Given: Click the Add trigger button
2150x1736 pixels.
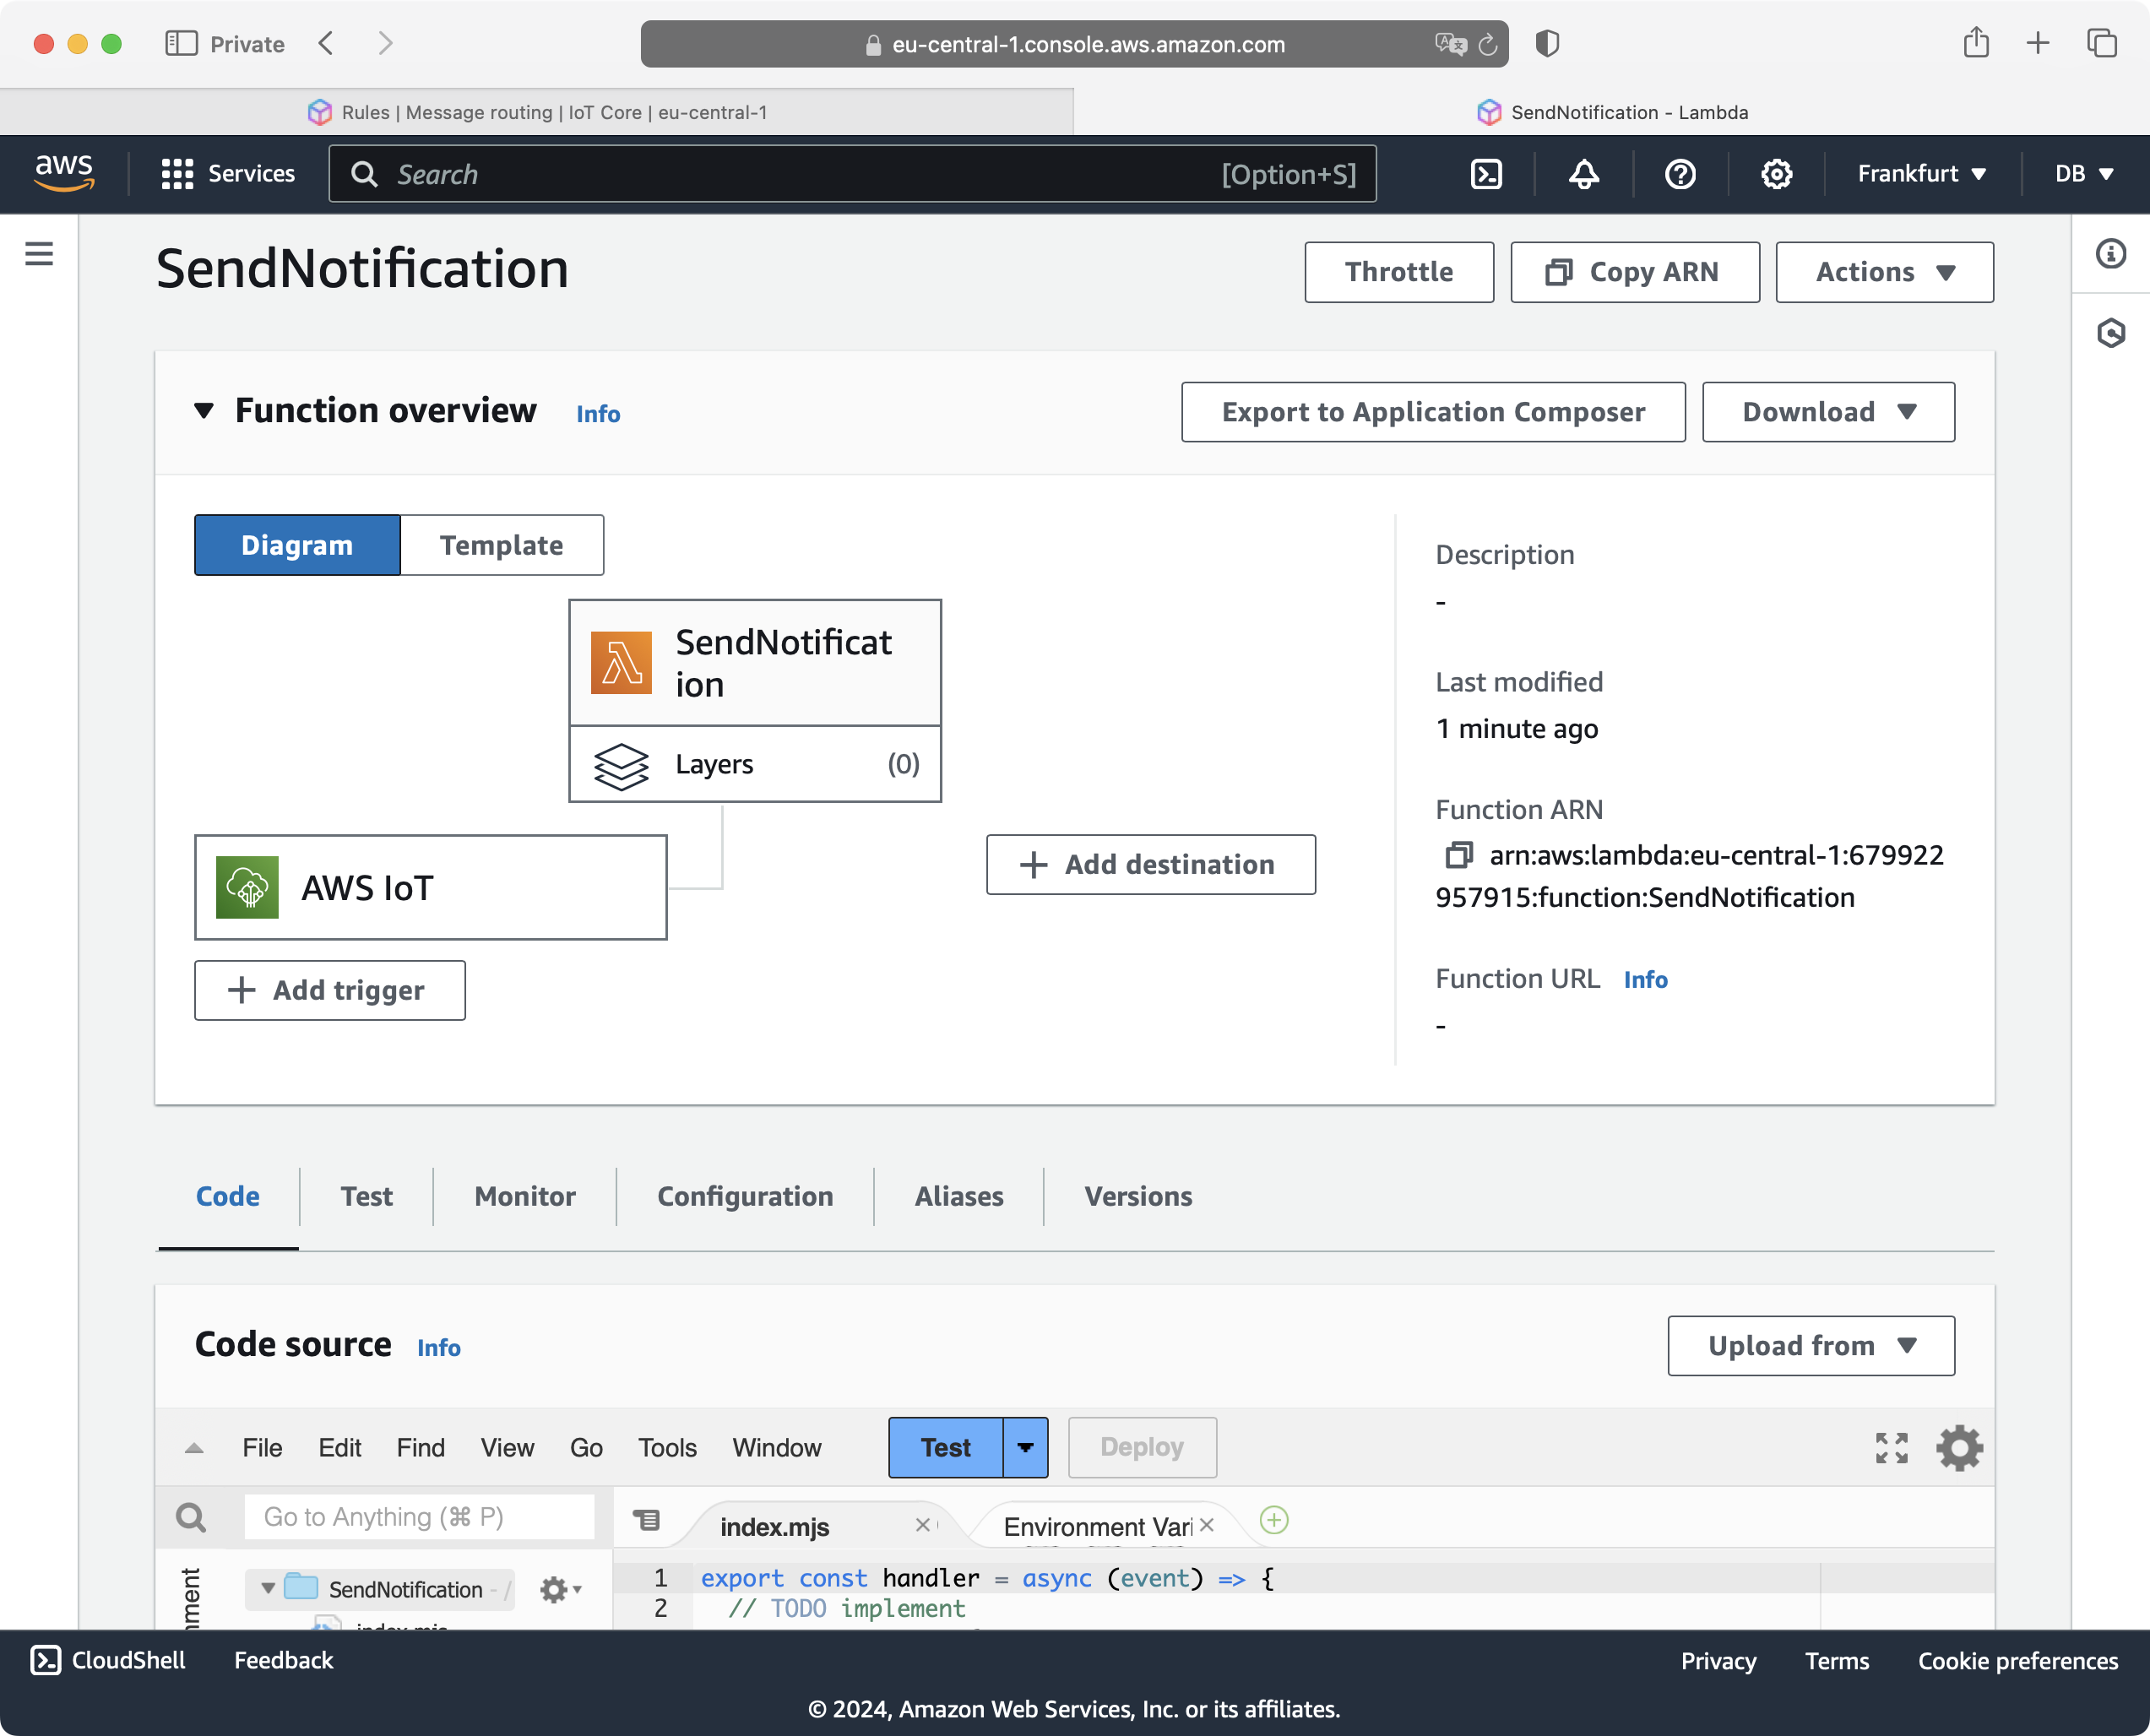Looking at the screenshot, I should pos(328,989).
